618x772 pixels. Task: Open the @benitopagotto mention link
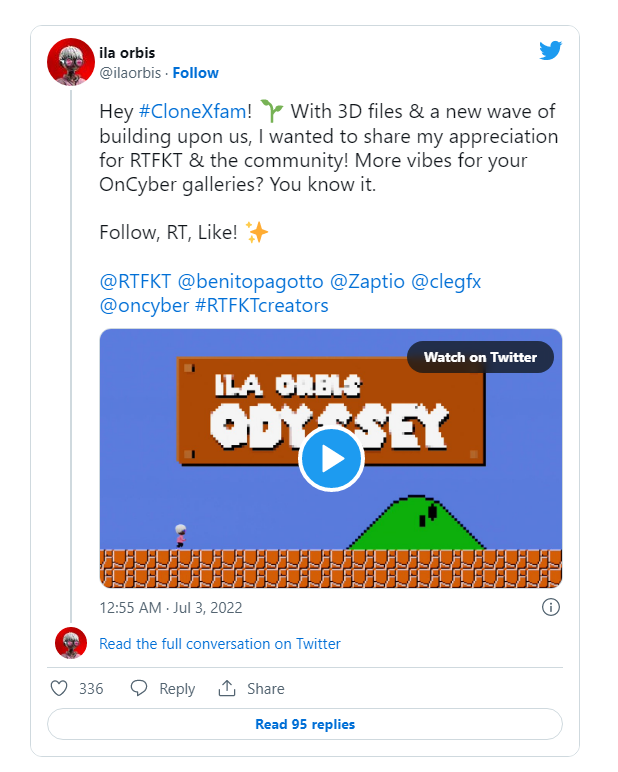pos(250,282)
